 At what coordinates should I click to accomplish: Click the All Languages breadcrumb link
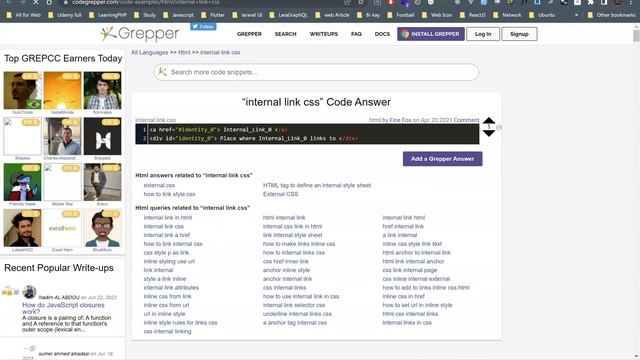(149, 52)
